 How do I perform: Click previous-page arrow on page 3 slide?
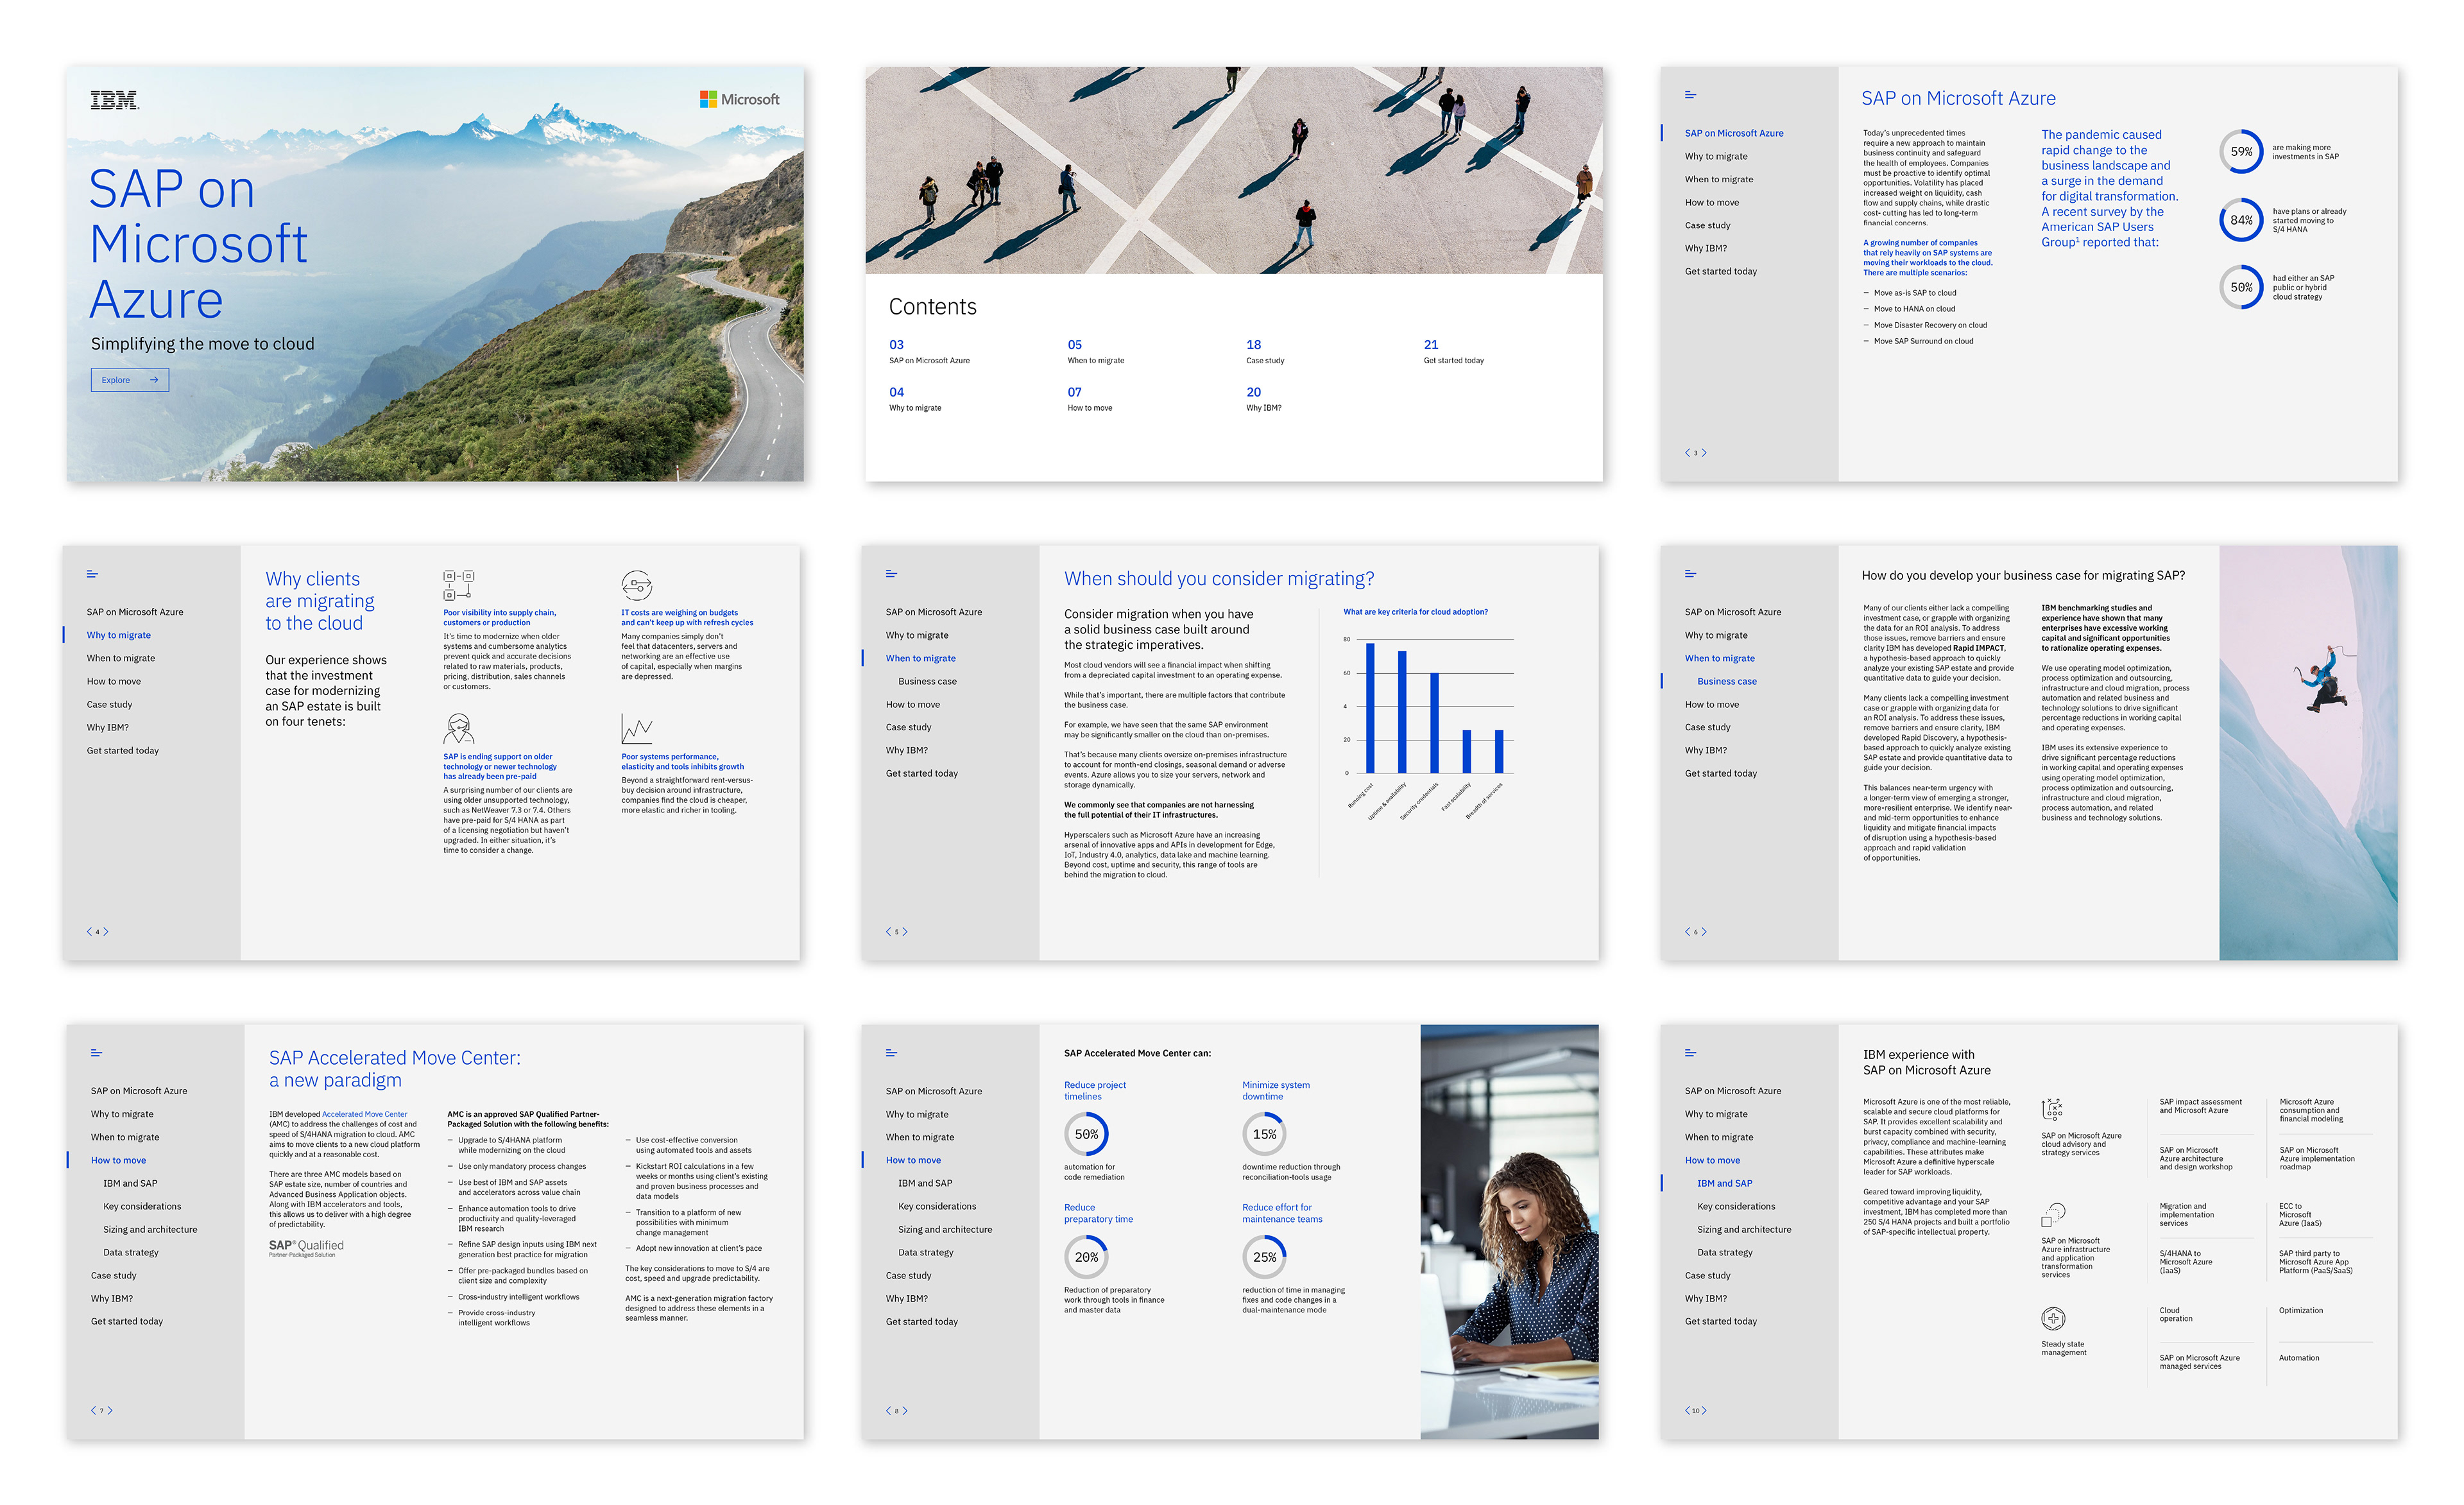click(x=1687, y=453)
